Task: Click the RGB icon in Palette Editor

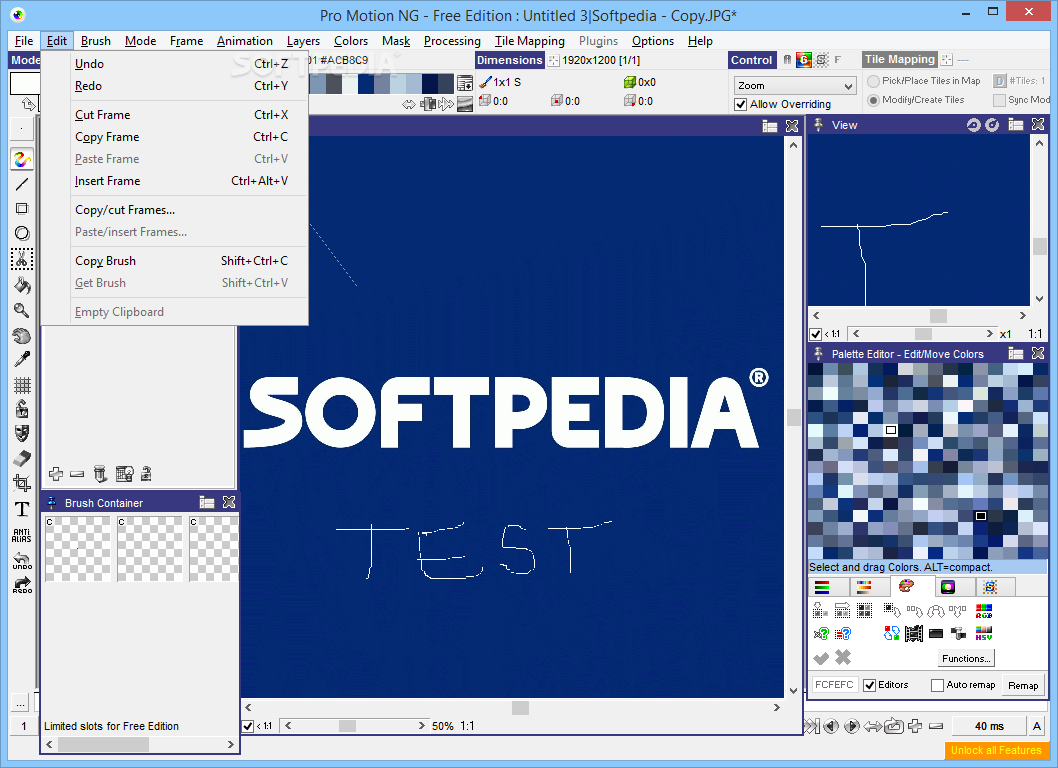Action: click(984, 611)
